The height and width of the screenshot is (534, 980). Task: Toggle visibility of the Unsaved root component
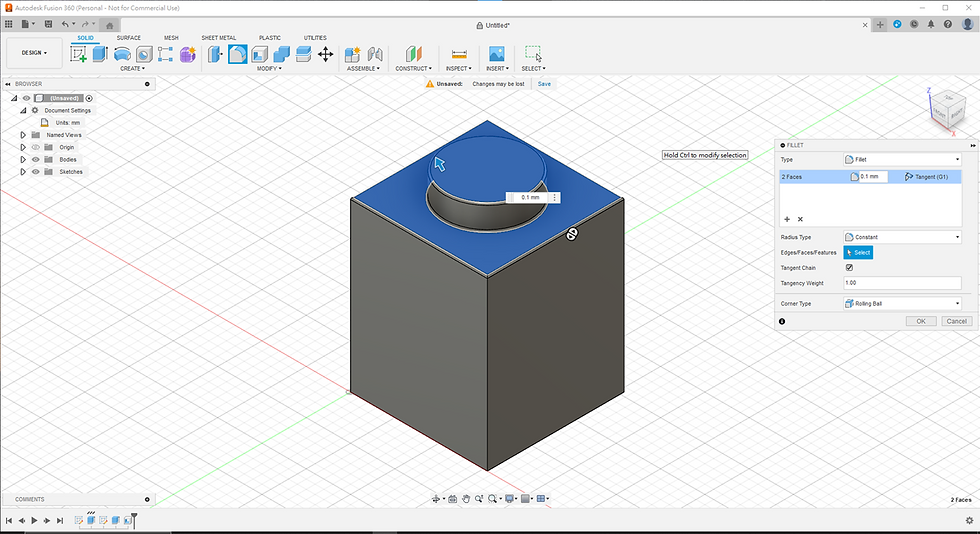coord(26,98)
